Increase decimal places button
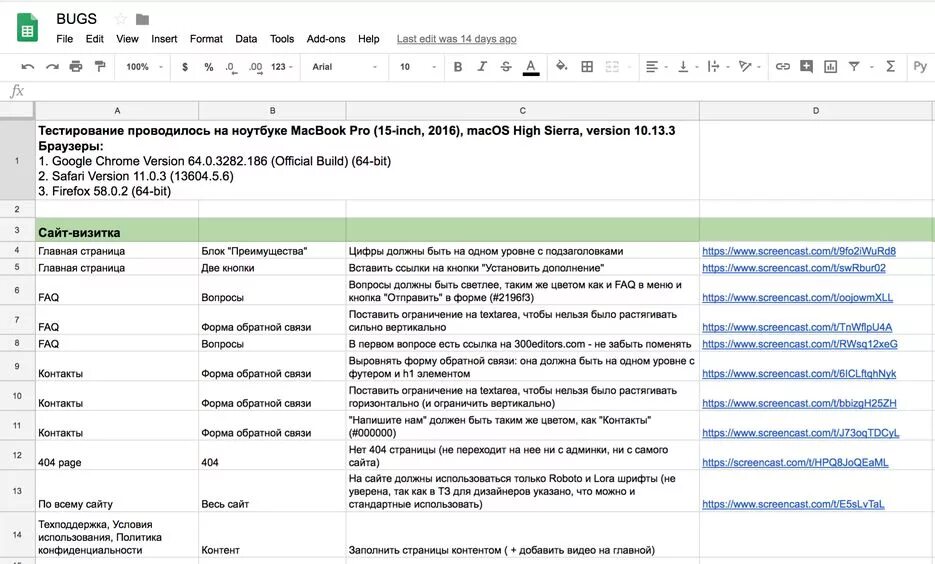Image resolution: width=935 pixels, height=564 pixels. click(x=255, y=67)
